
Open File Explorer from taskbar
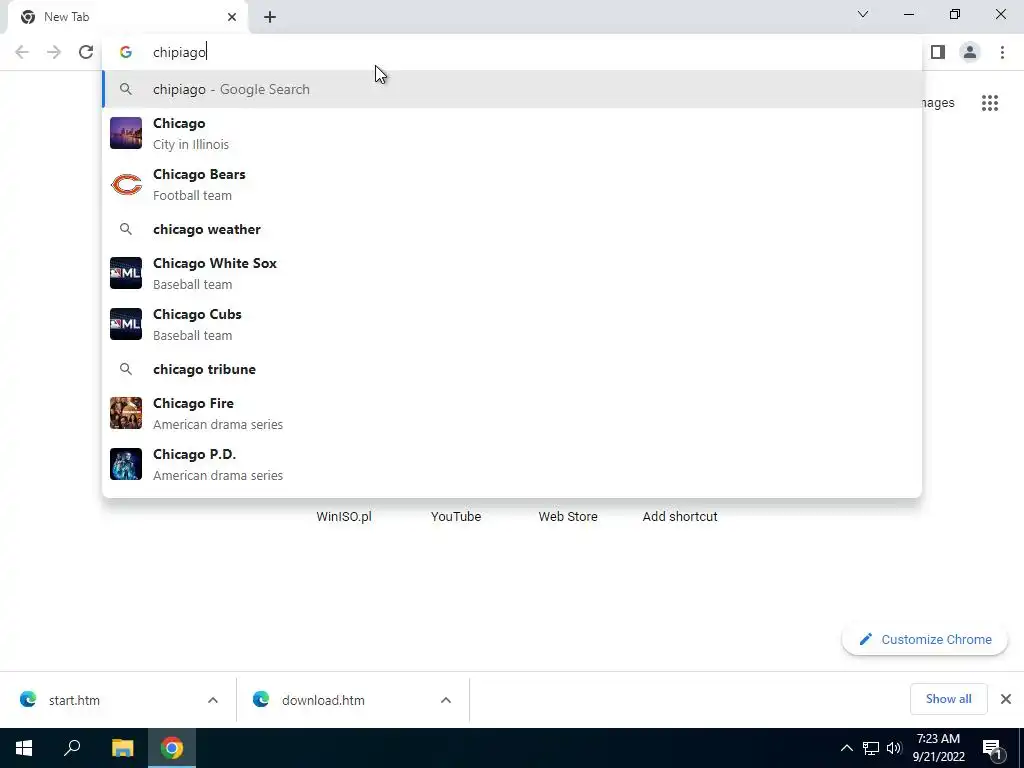(x=122, y=748)
